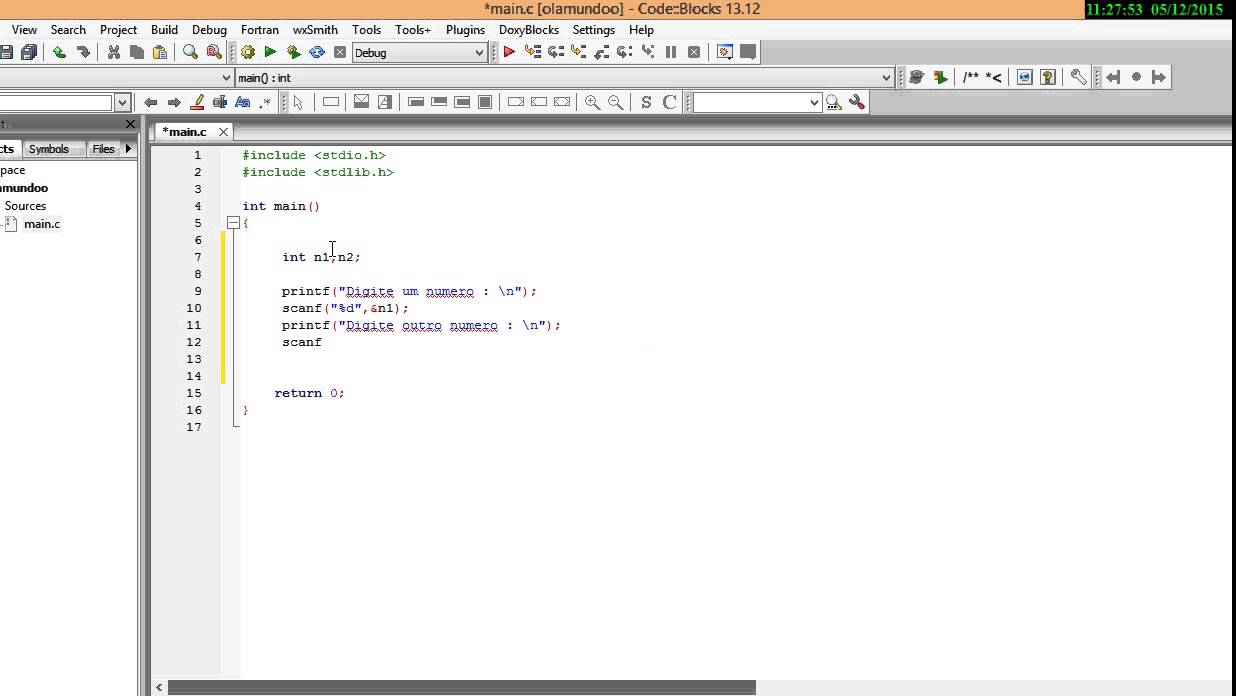Click the debugger info square icon
Image resolution: width=1236 pixels, height=696 pixels.
748,52
